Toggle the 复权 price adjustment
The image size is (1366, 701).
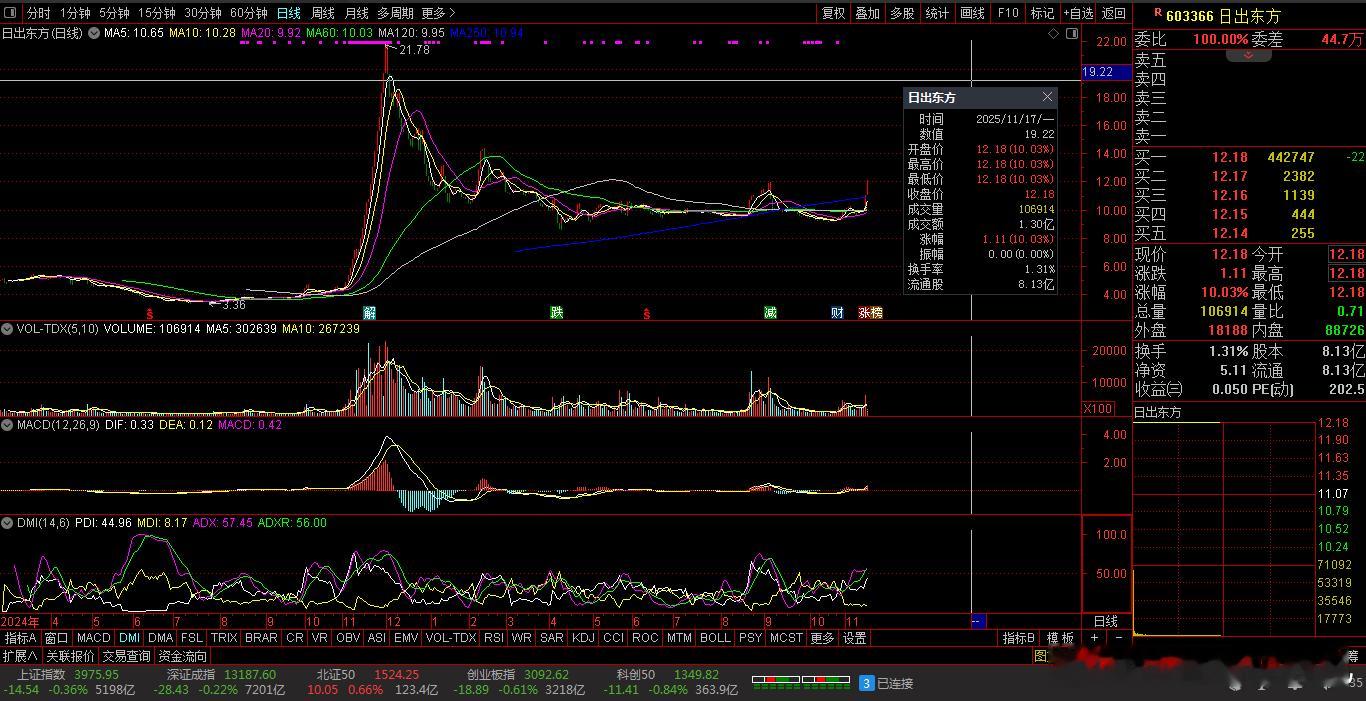(x=833, y=13)
